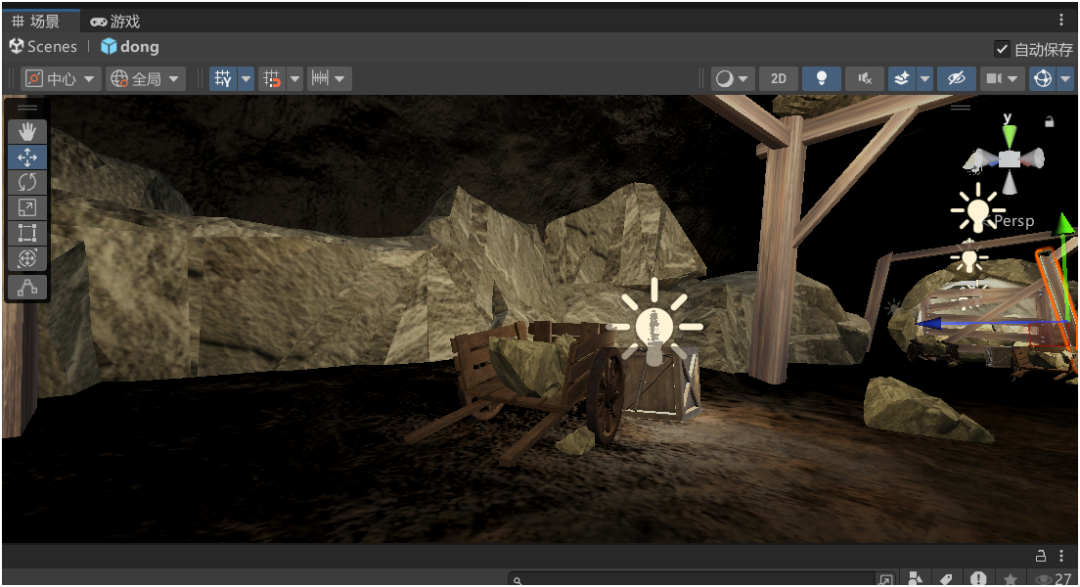Click the blue Z axis move handle arrow
1080x587 pixels.
928,323
